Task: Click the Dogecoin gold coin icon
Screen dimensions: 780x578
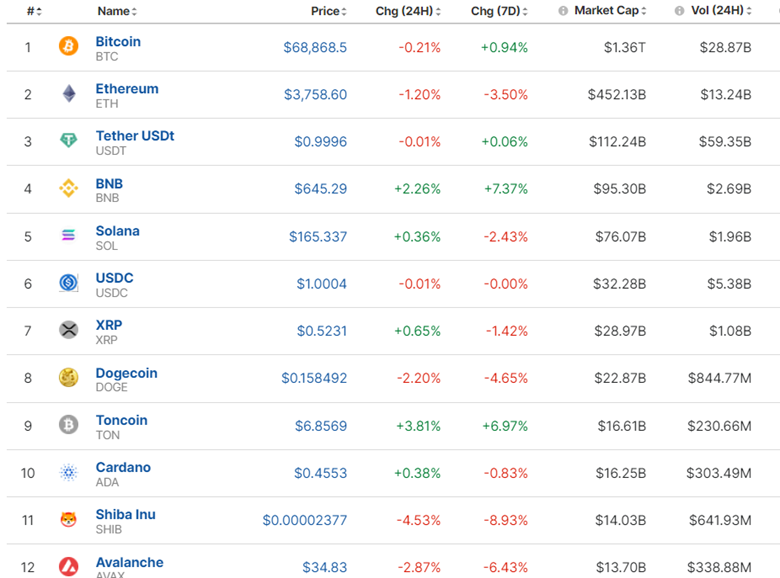Action: [69, 377]
